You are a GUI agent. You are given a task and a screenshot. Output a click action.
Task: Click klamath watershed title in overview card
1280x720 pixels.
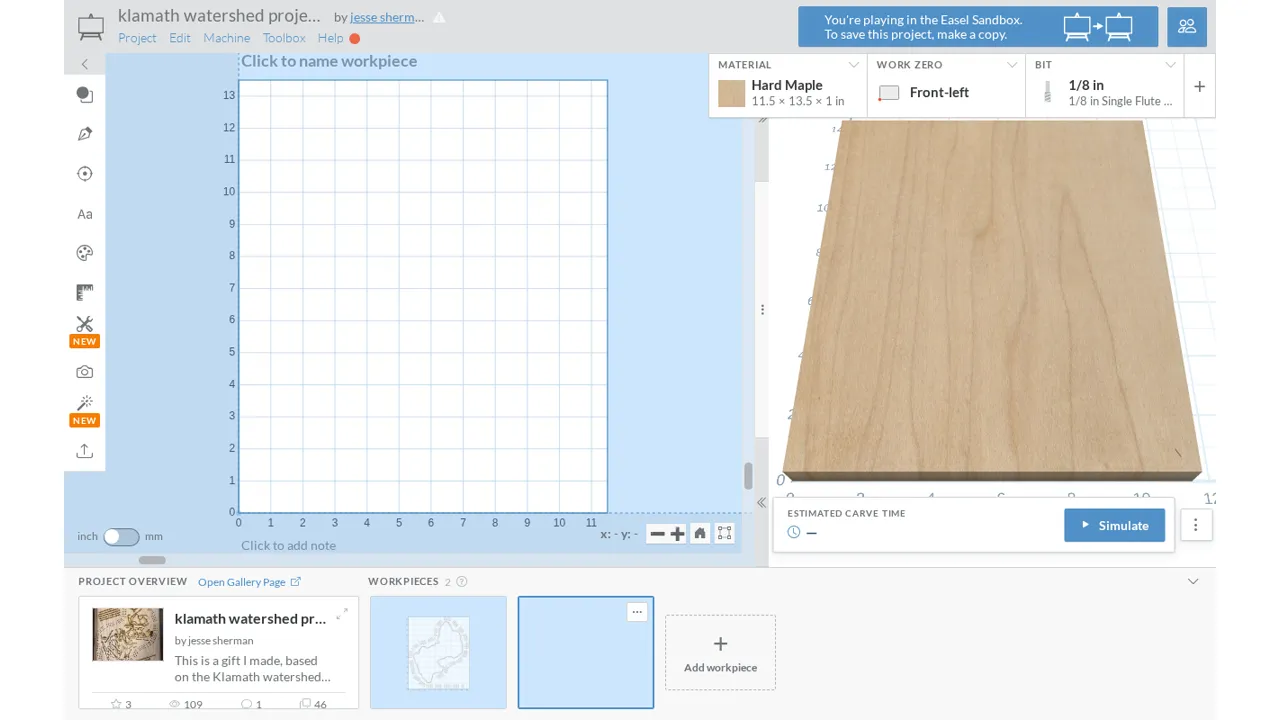(x=250, y=619)
